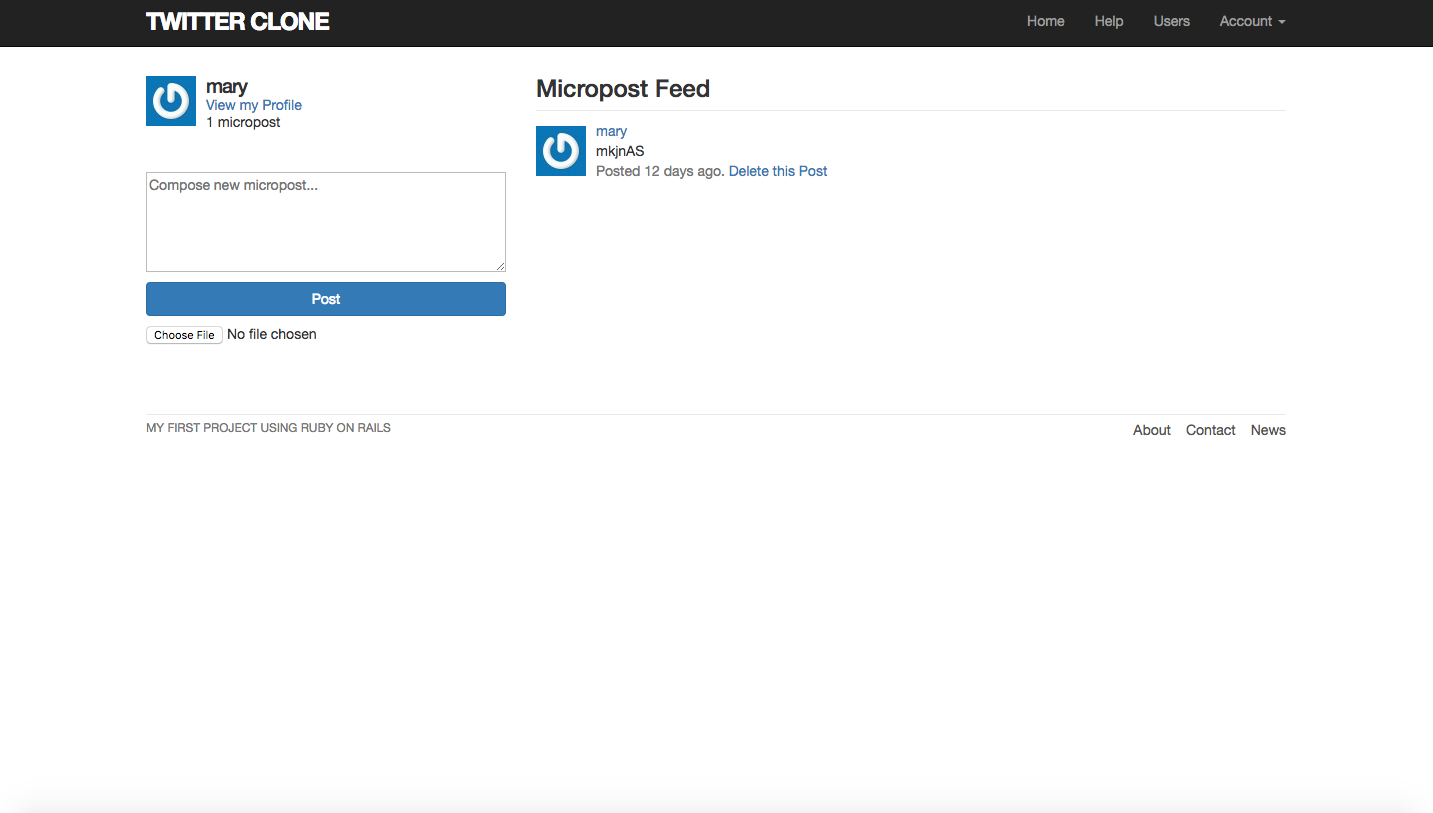Focus the Compose new micropost text area
Screen dimensions: 1433x813
point(326,222)
